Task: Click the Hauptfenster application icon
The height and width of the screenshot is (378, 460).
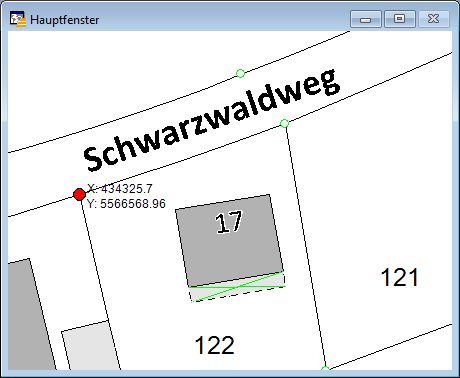Action: coord(17,19)
